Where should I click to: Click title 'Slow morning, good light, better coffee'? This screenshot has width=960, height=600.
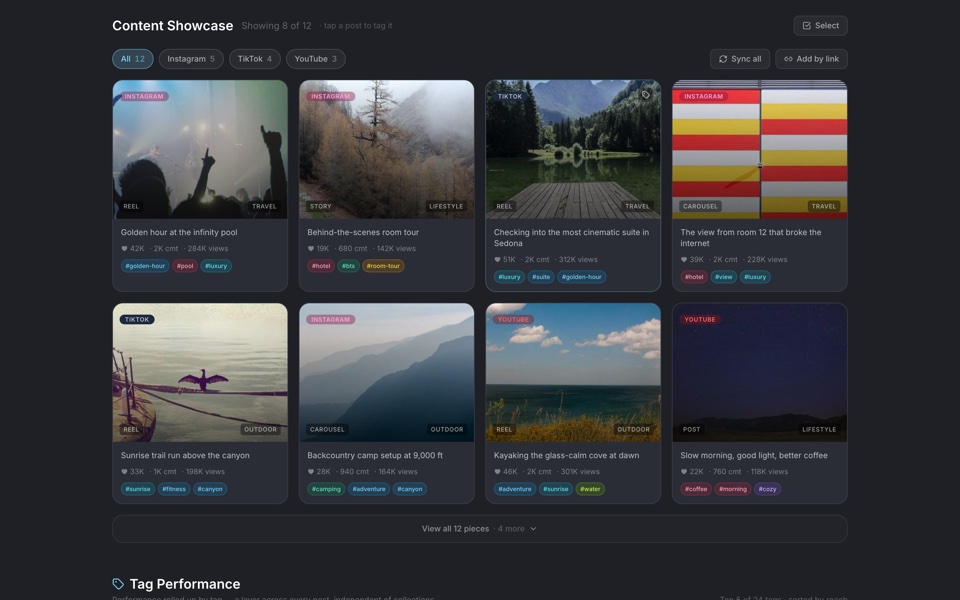click(x=754, y=456)
